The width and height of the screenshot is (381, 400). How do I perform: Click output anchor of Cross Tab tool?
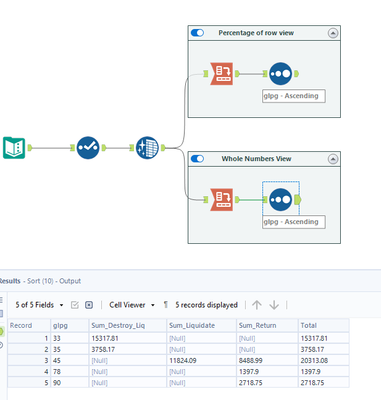coord(163,148)
